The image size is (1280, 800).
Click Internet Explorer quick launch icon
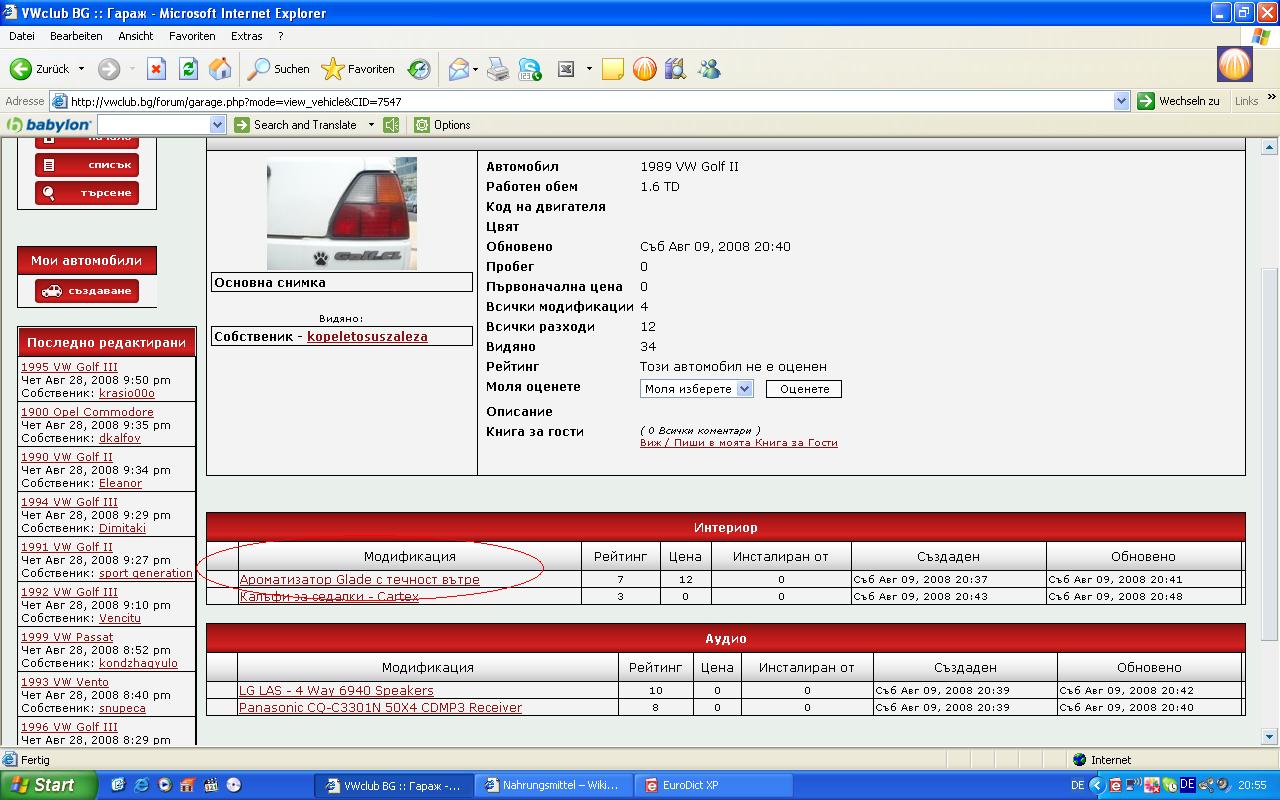(x=141, y=785)
